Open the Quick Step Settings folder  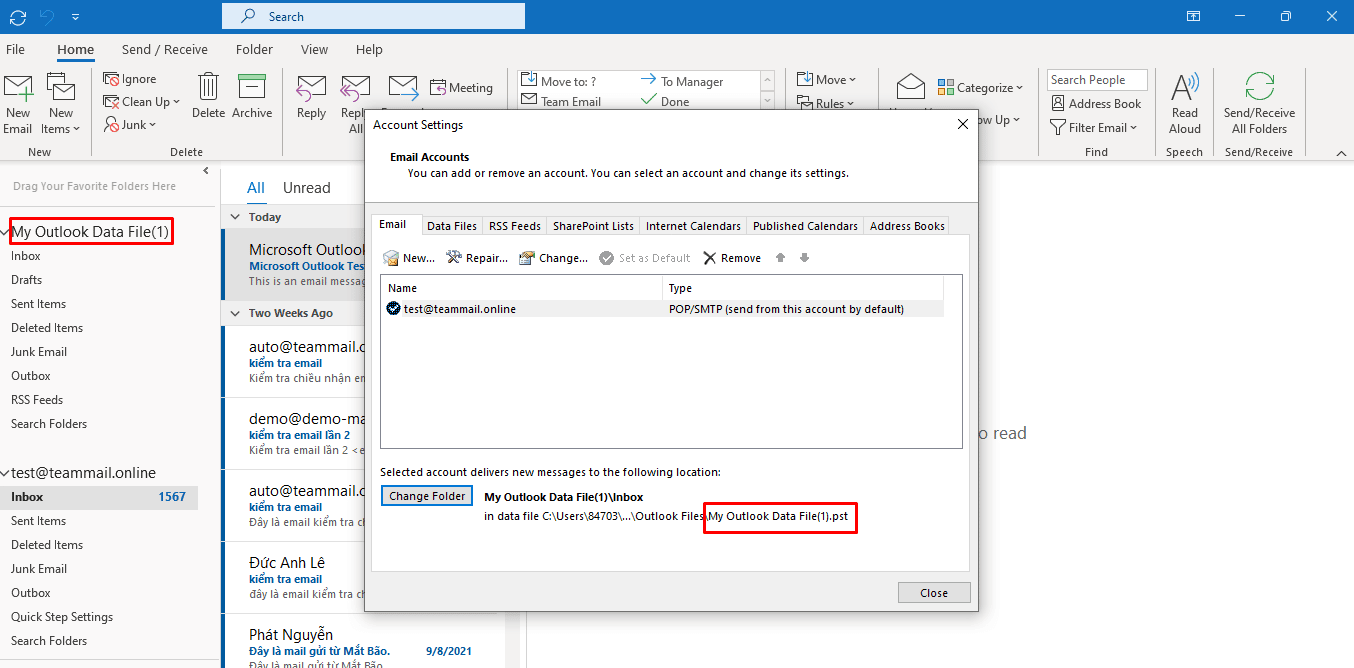pos(62,617)
